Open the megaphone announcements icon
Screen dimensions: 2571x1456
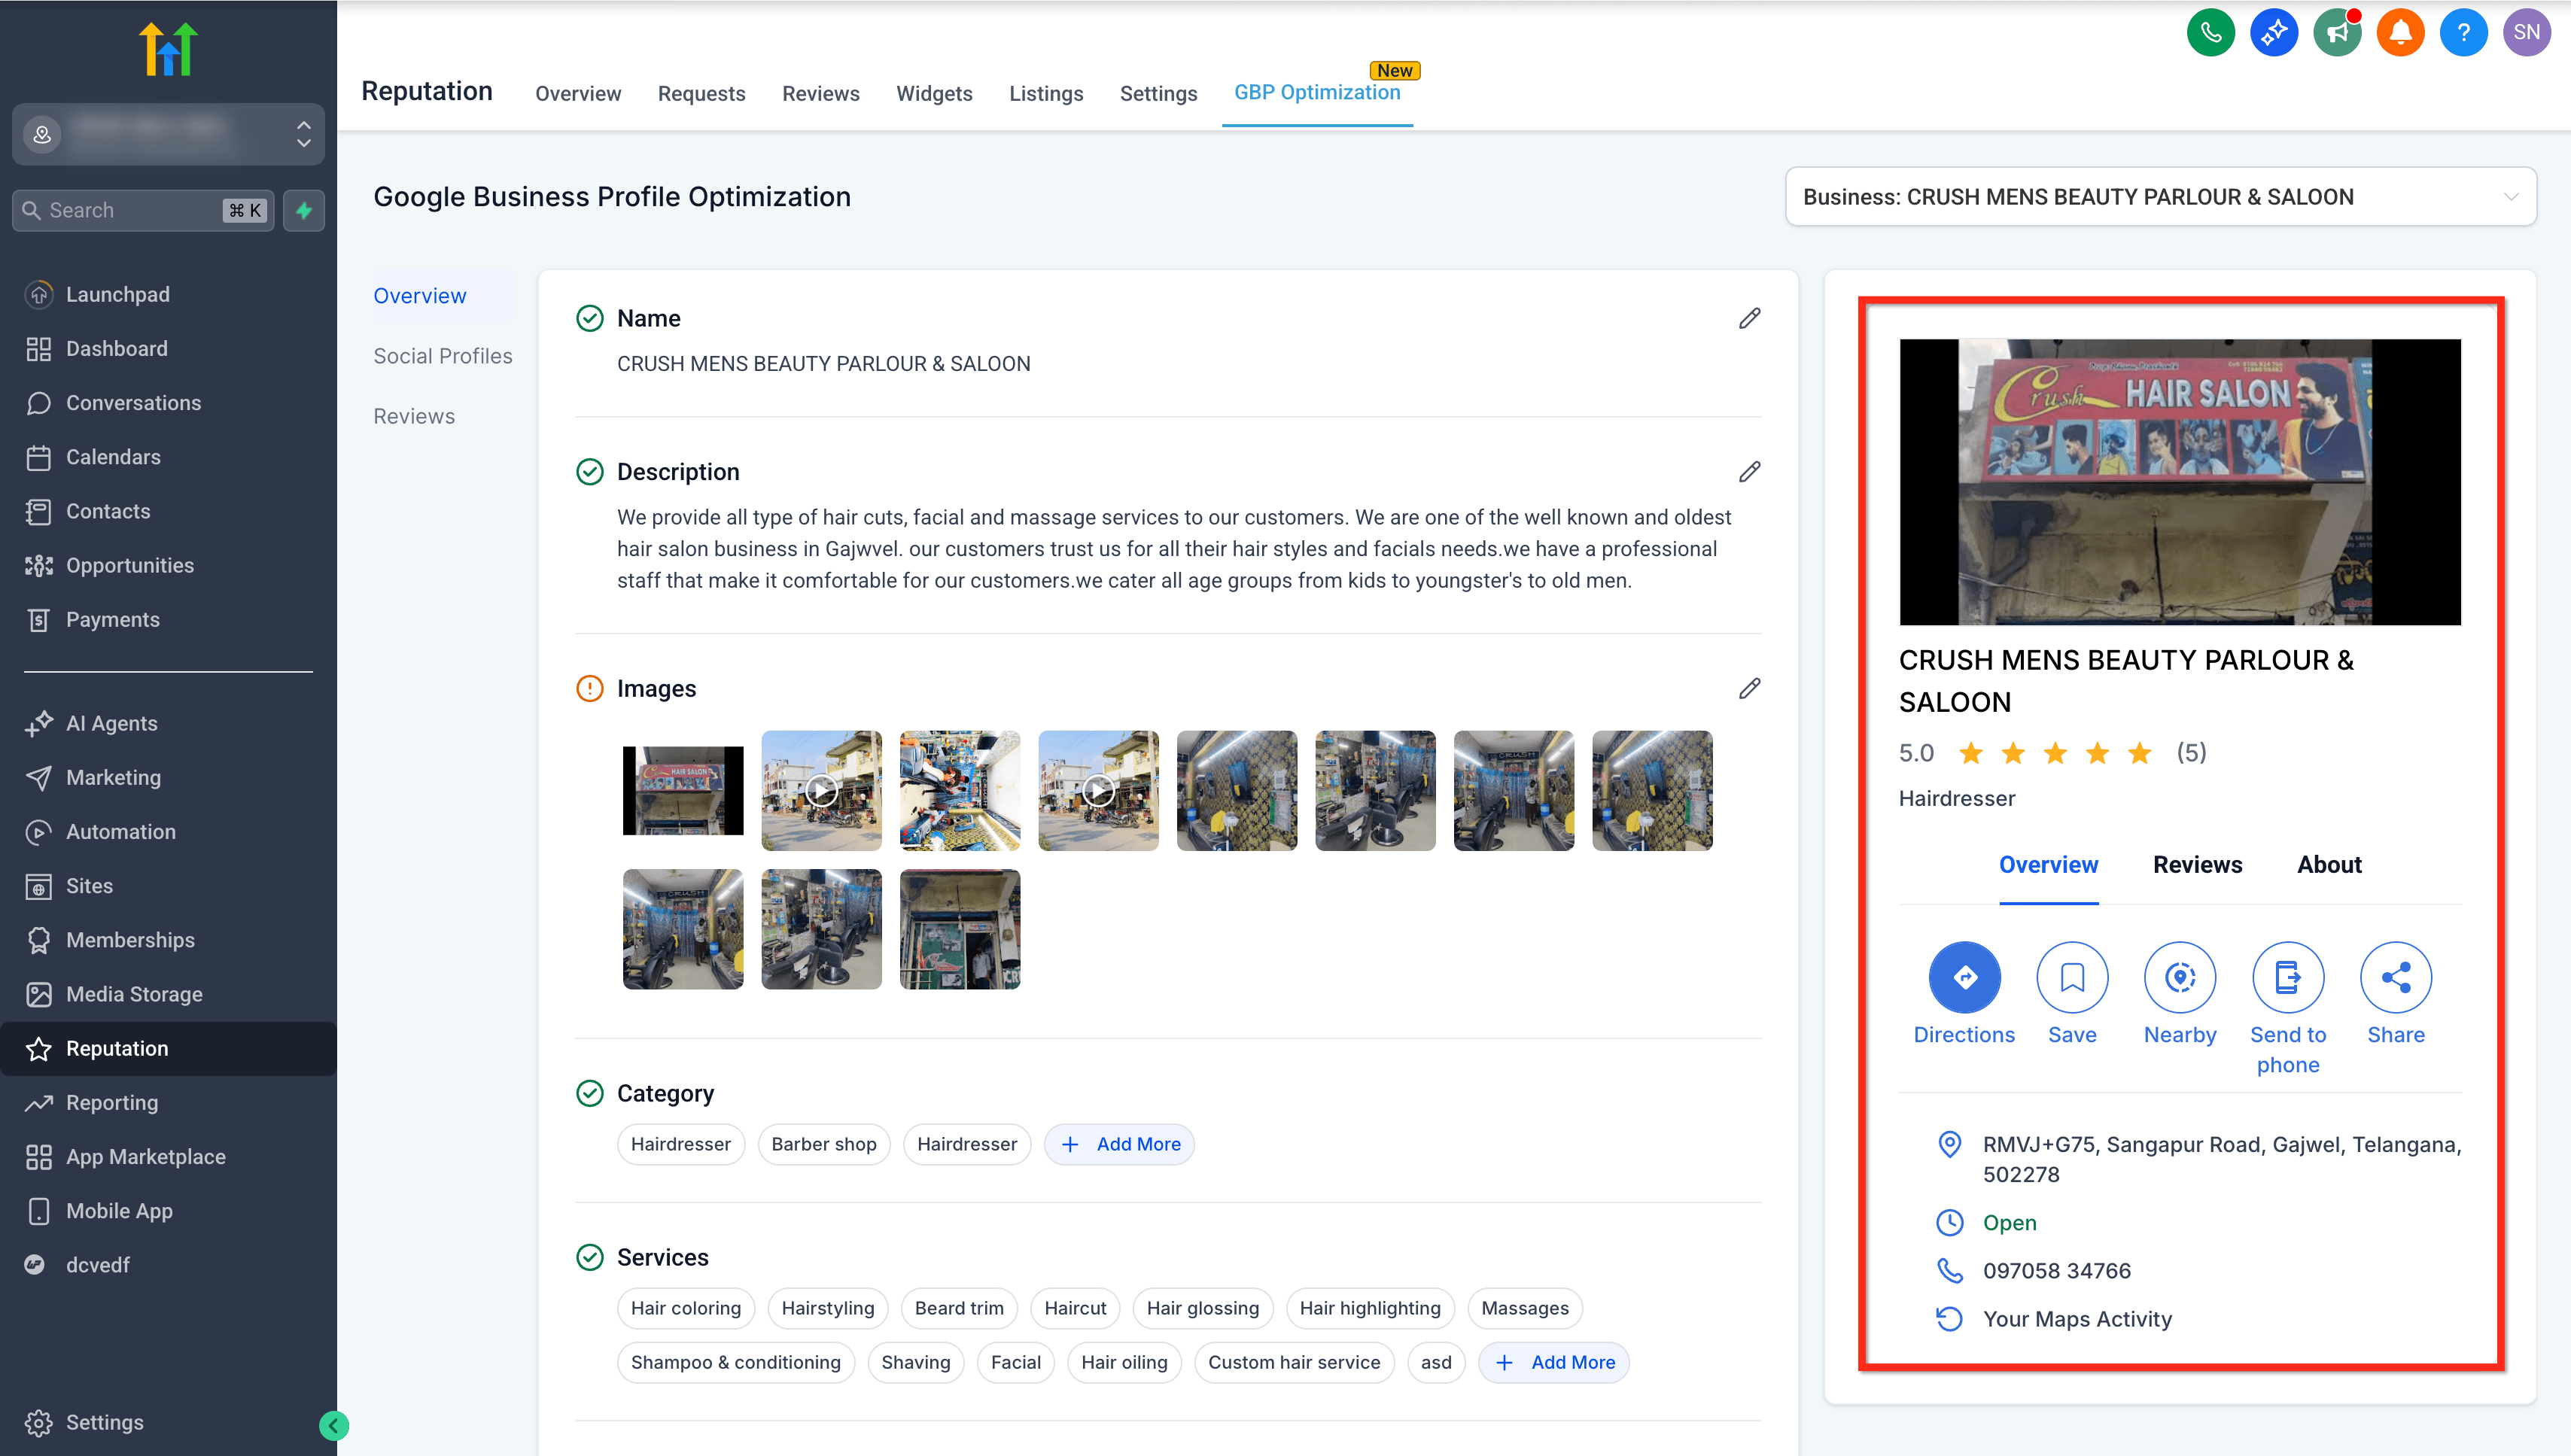coord(2336,32)
